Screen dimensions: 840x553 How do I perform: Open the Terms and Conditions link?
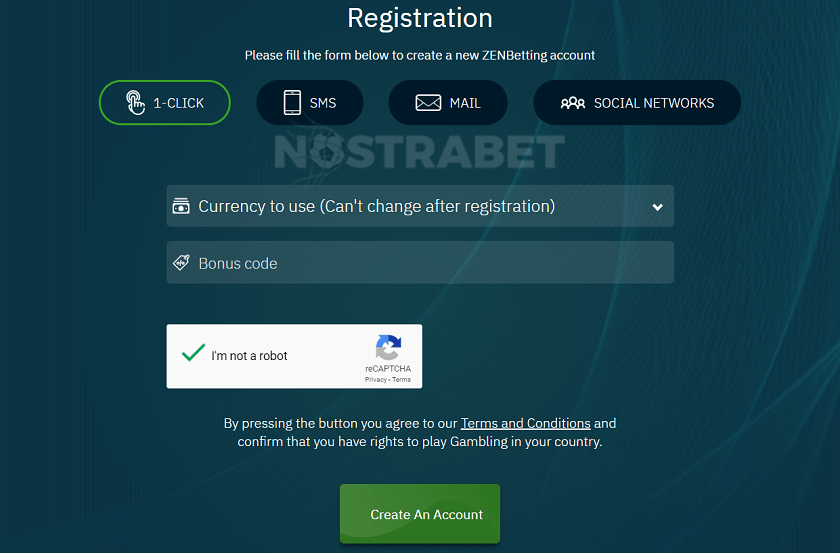pyautogui.click(x=525, y=423)
